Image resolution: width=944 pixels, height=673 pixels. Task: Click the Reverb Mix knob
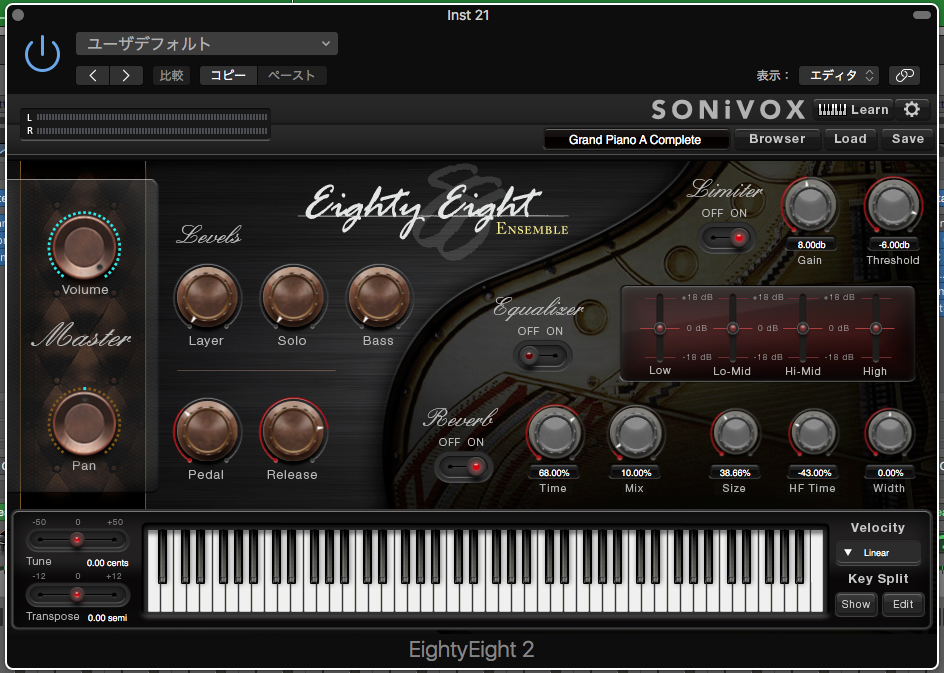click(635, 434)
